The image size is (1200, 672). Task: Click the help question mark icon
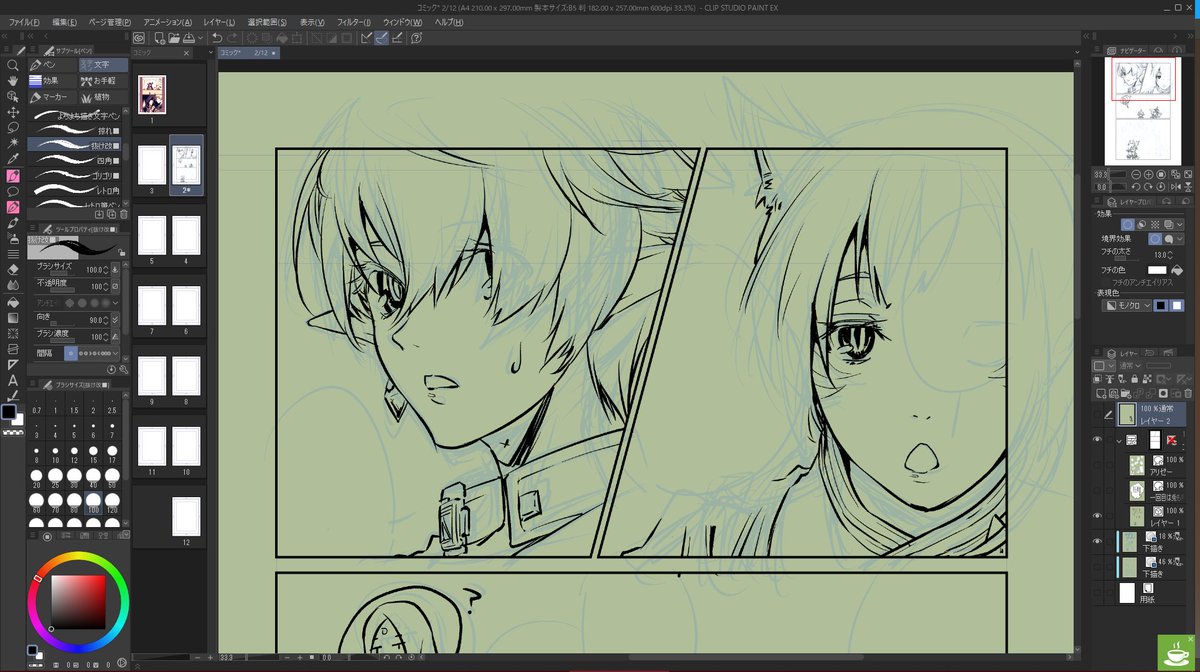click(416, 38)
